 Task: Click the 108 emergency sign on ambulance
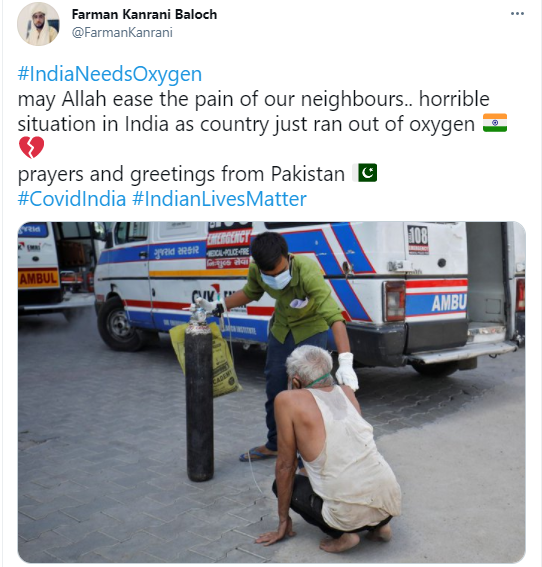(418, 239)
